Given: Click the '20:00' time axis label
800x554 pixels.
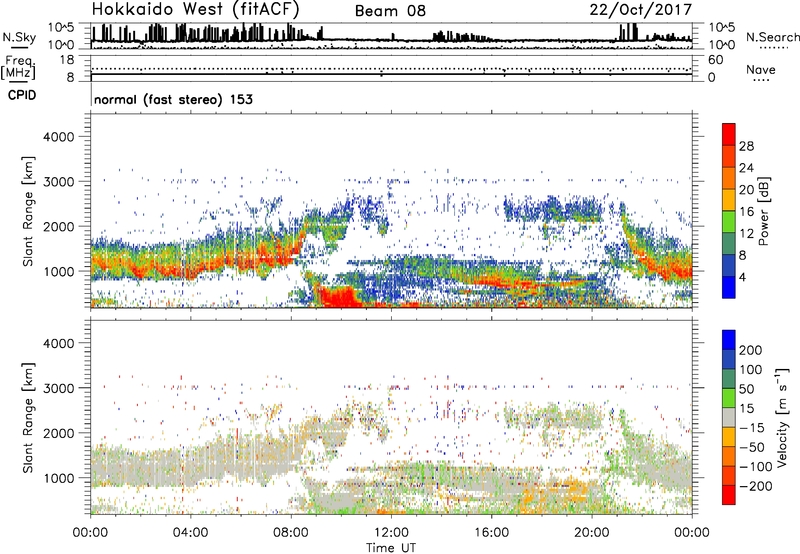Looking at the screenshot, I should 592,533.
